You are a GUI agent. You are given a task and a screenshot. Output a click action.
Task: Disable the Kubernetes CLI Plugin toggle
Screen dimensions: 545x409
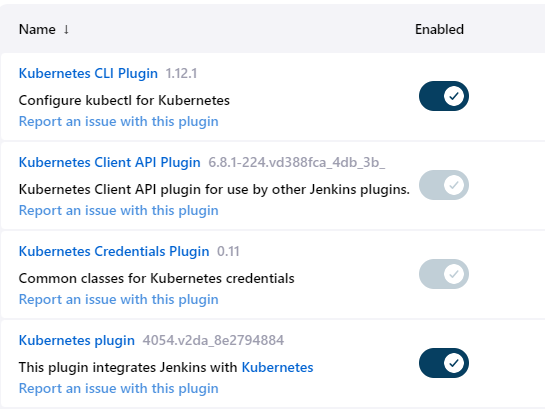pos(444,96)
